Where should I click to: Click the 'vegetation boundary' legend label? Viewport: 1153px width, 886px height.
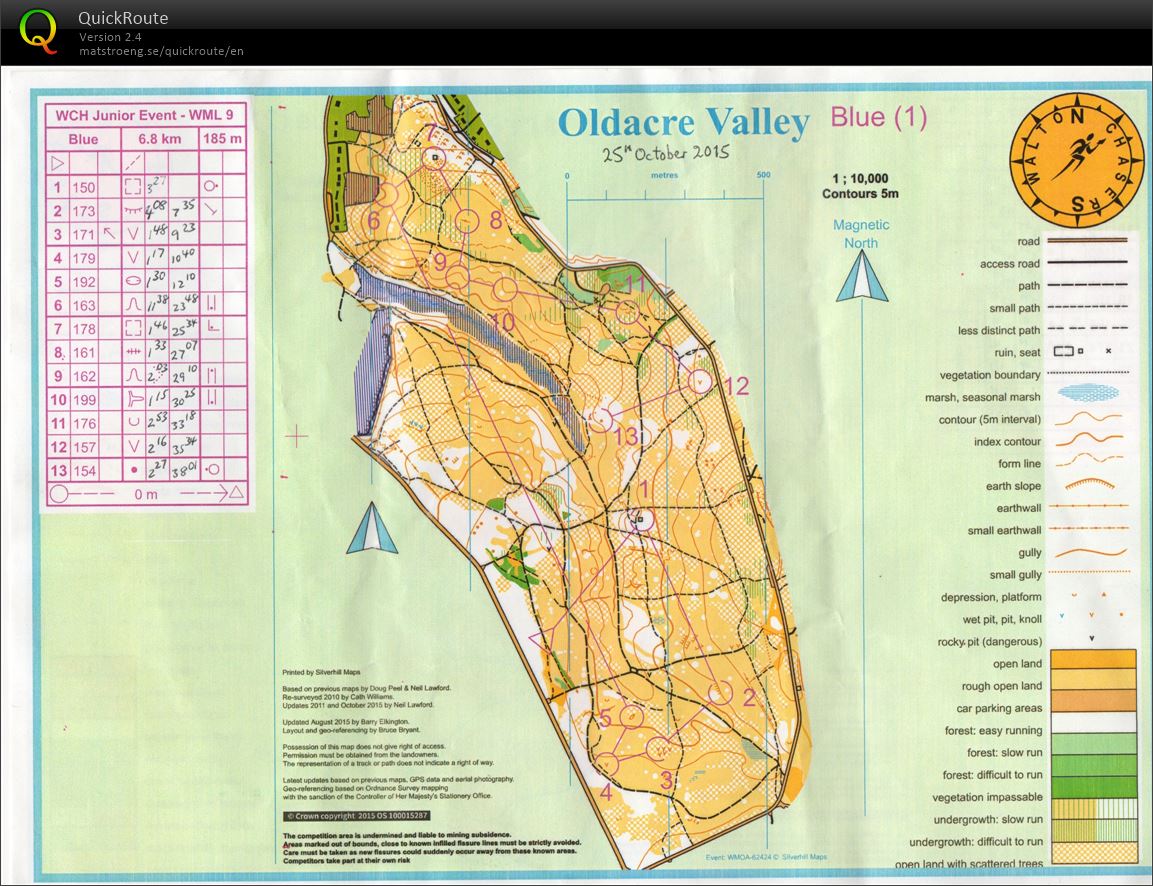point(990,375)
